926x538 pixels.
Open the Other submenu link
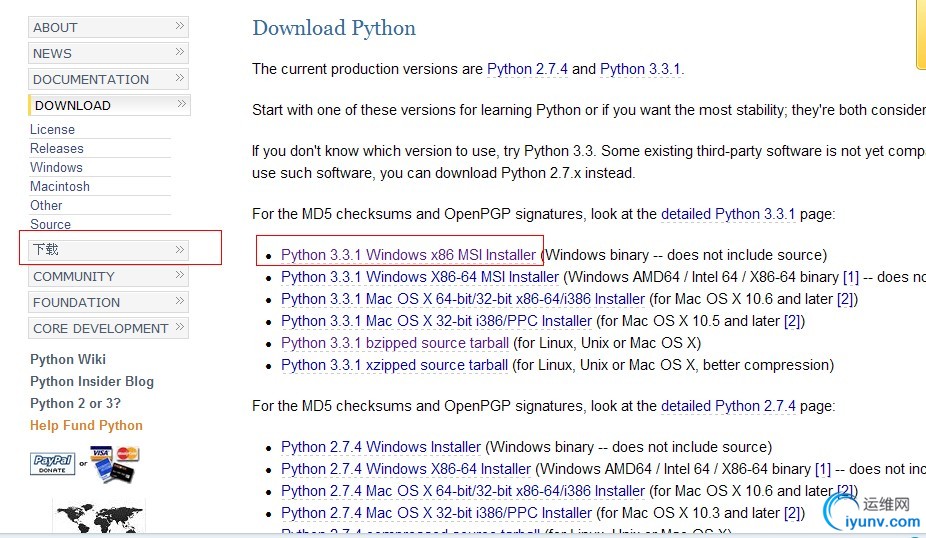coord(46,205)
